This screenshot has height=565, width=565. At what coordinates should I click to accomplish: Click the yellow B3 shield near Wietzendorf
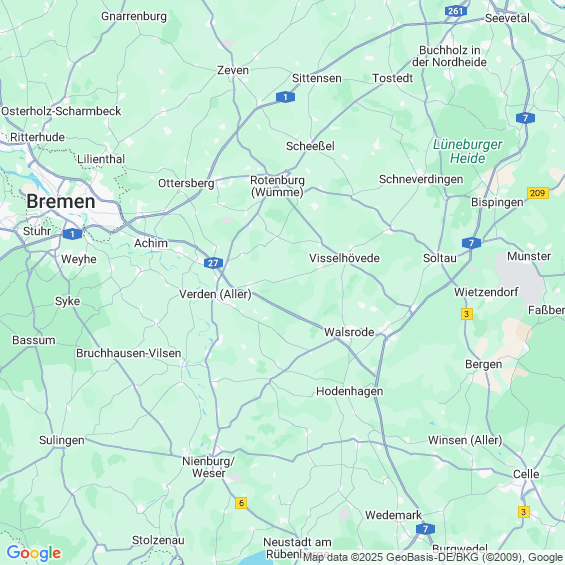click(x=467, y=314)
